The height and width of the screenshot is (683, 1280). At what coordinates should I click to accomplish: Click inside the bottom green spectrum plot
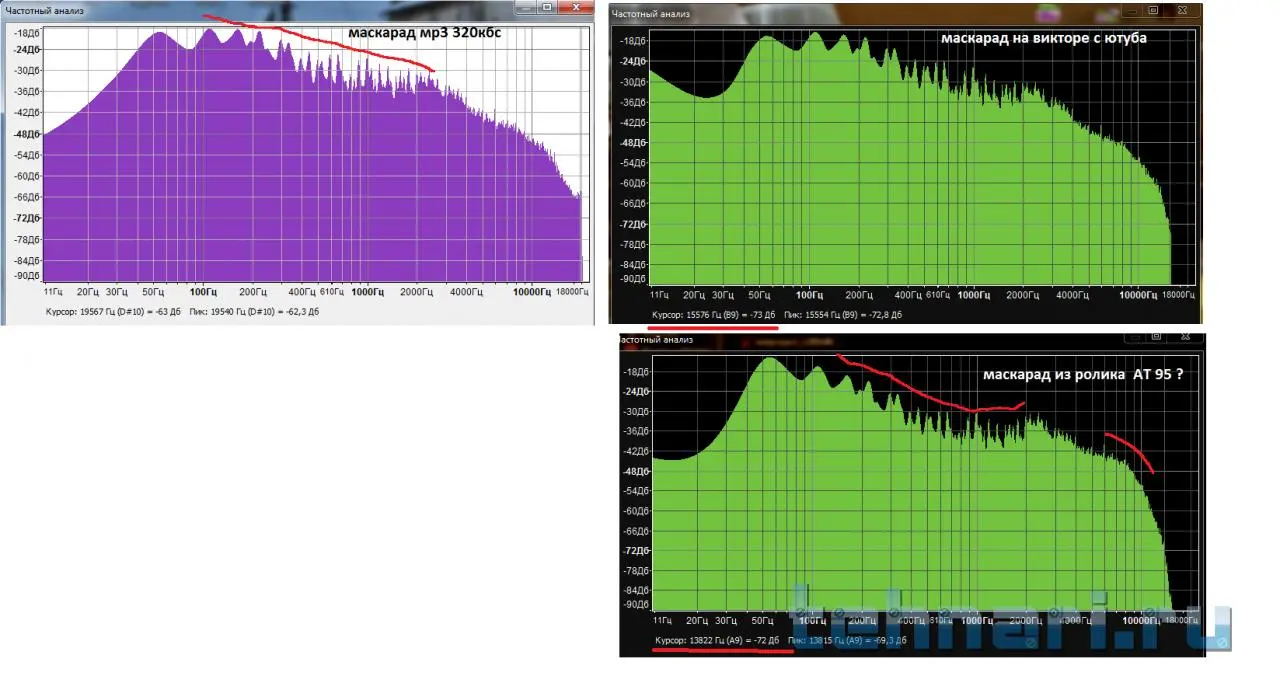(x=924, y=483)
